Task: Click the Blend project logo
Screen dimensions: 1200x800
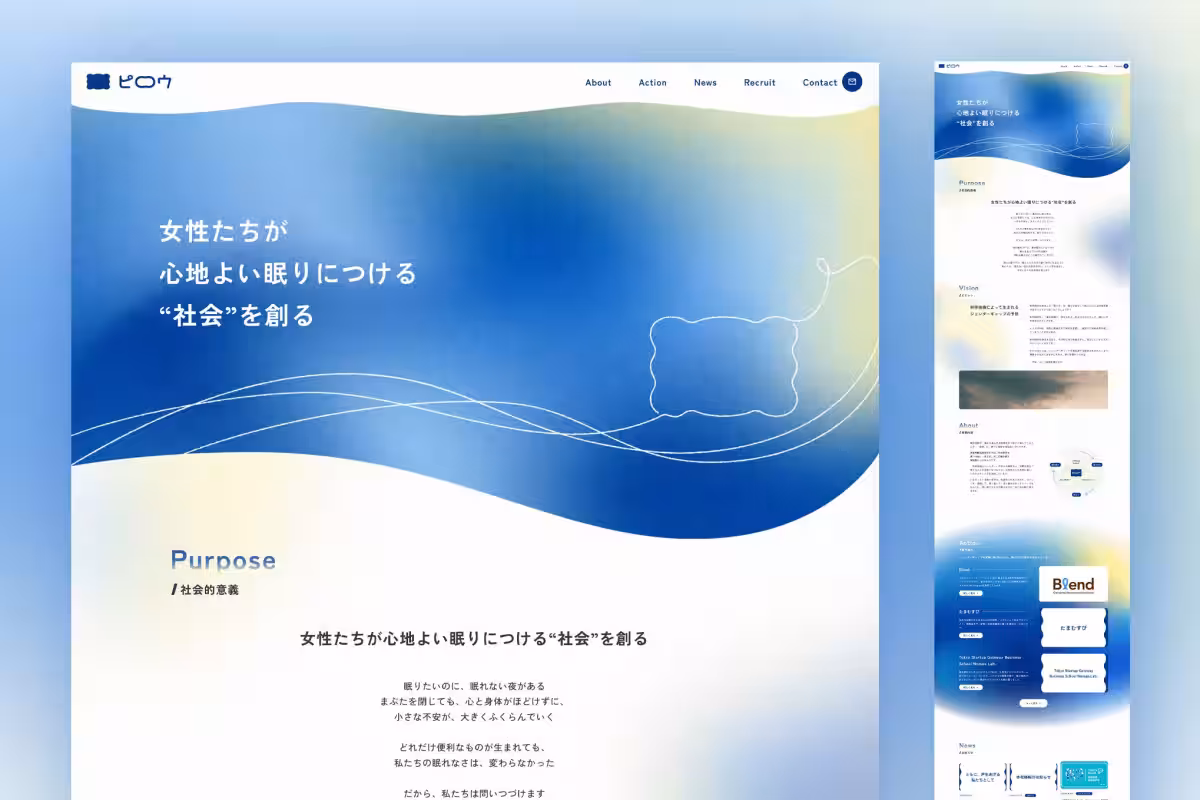Action: (1073, 584)
